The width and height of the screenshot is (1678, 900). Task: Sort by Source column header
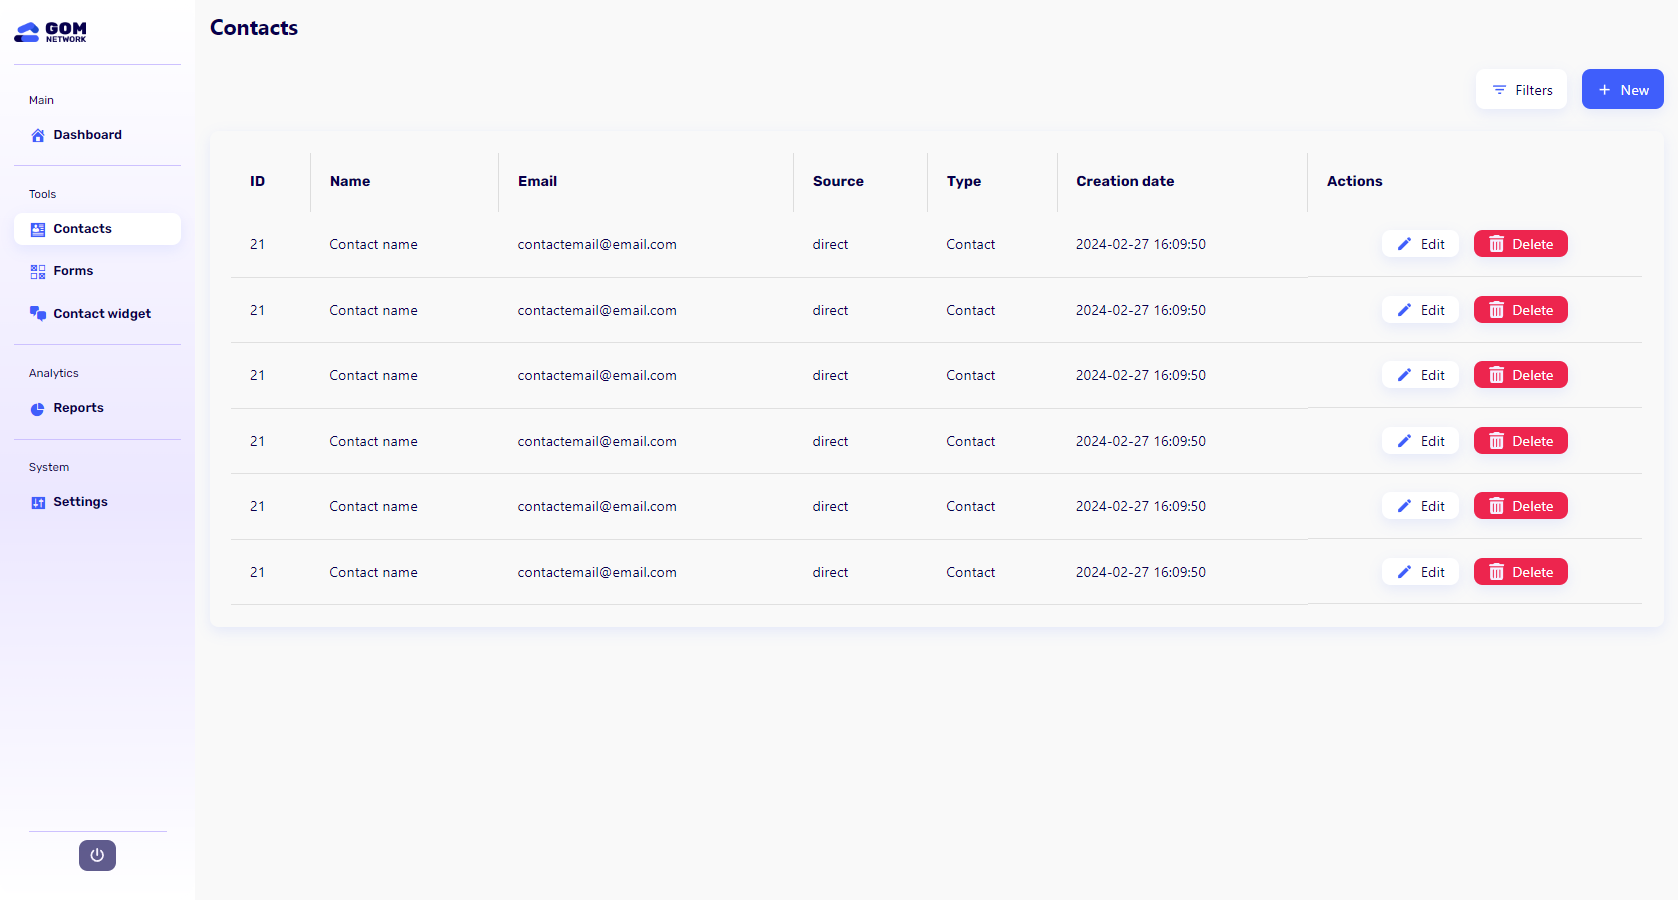838,181
